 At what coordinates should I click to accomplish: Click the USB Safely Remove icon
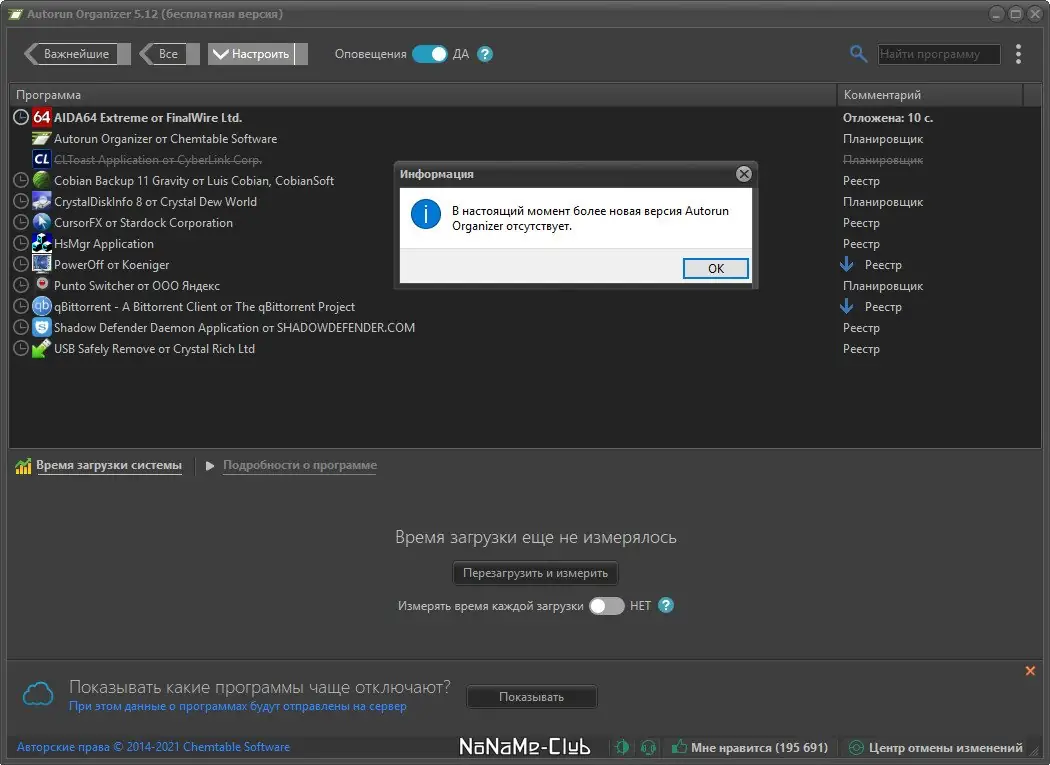tap(42, 348)
